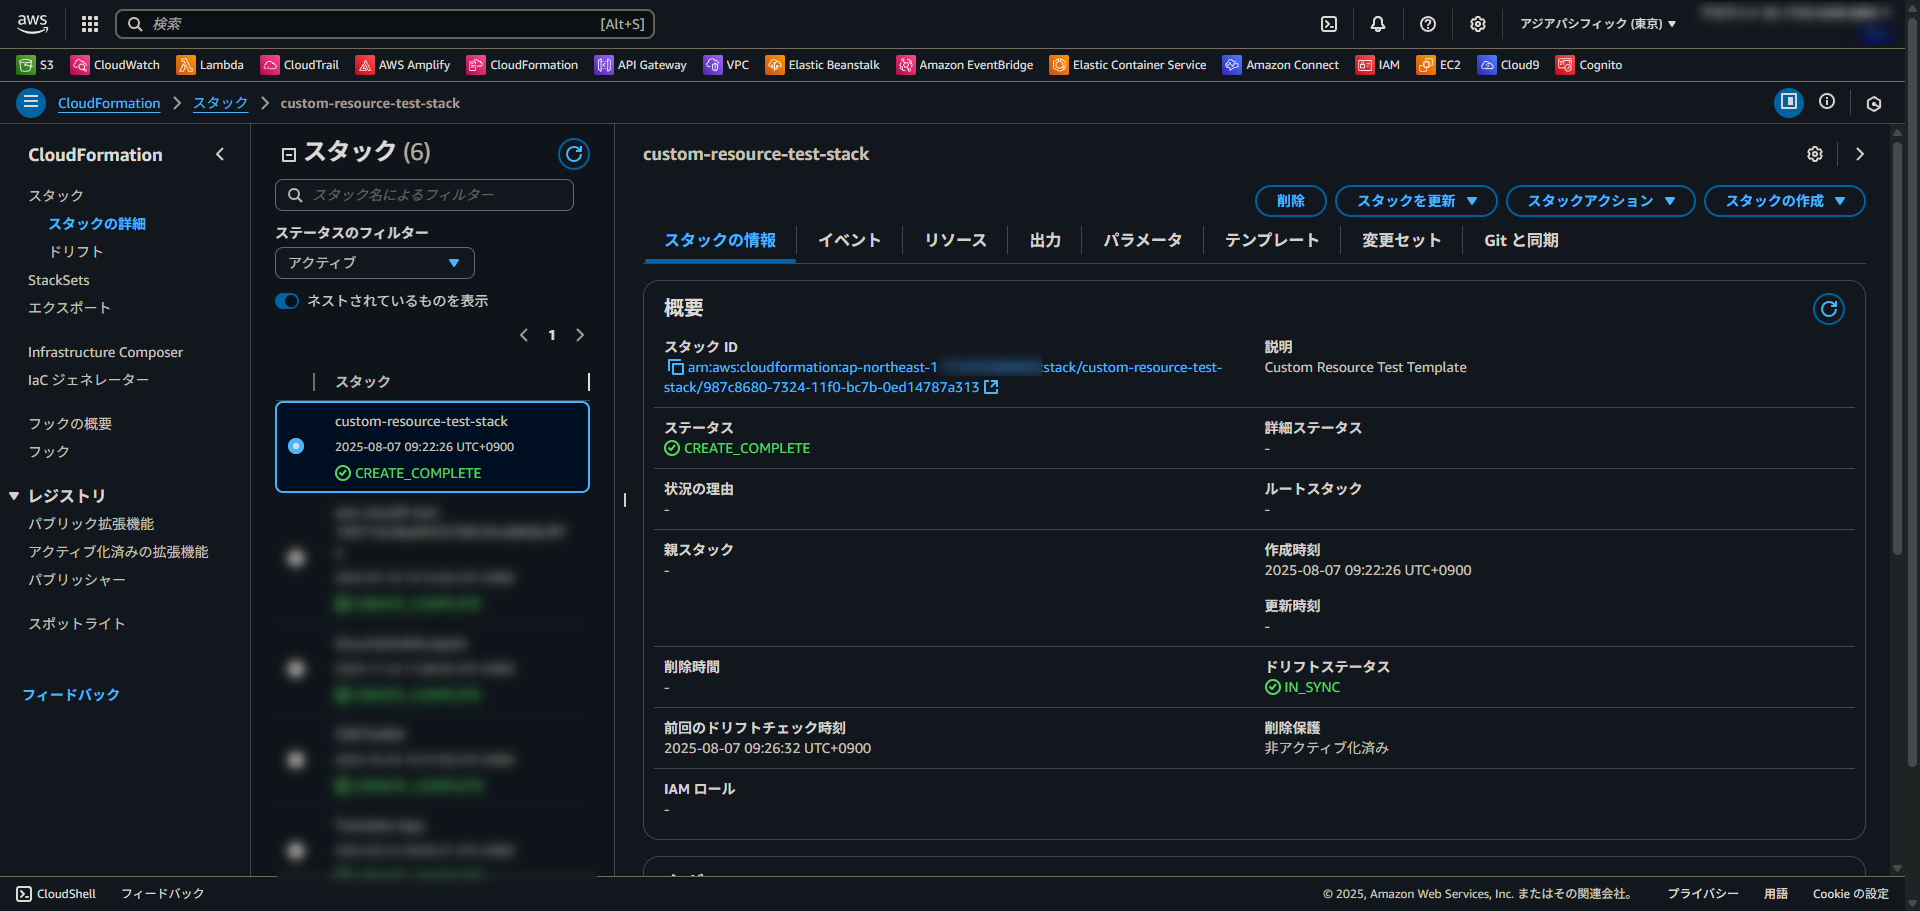Open the stack detail preferences gear
This screenshot has height=911, width=1920.
1815,154
